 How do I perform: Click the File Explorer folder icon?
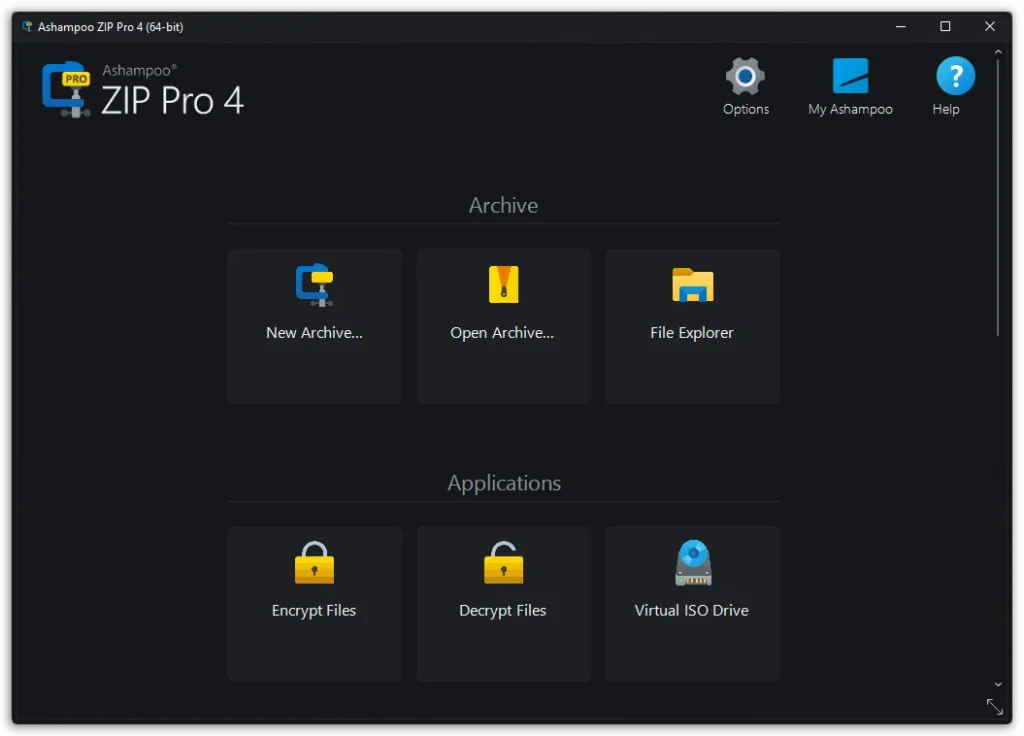tap(692, 285)
